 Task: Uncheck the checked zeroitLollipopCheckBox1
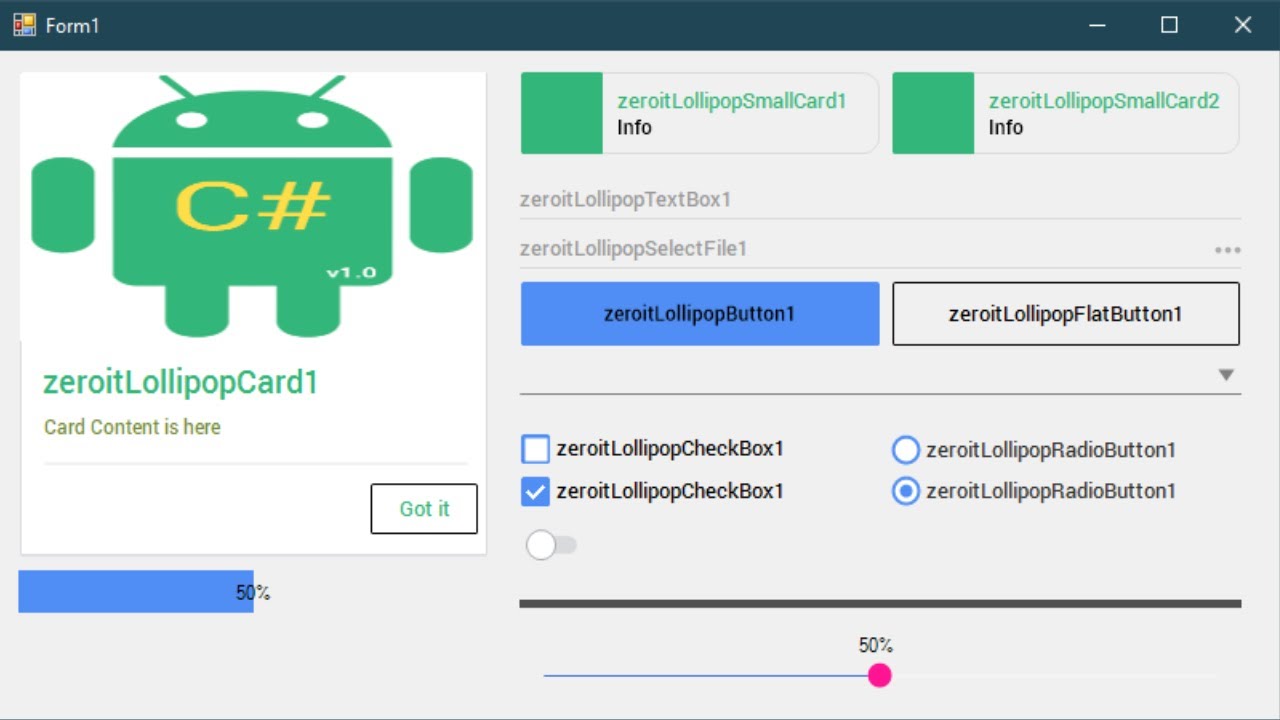[x=536, y=491]
